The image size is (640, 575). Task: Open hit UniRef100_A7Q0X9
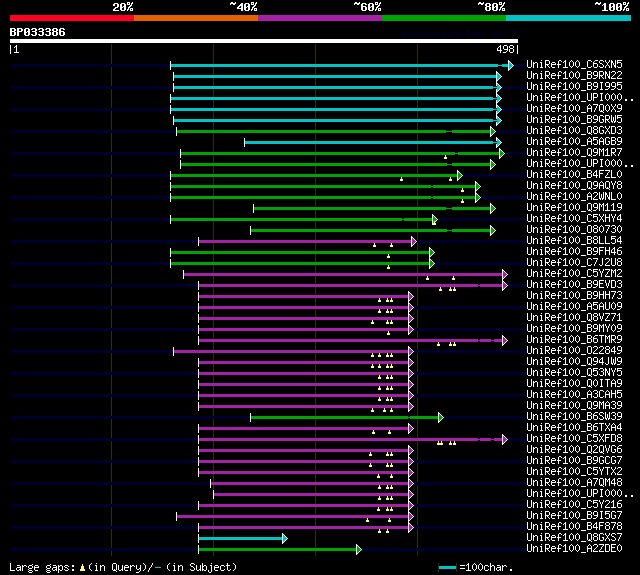tap(574, 108)
